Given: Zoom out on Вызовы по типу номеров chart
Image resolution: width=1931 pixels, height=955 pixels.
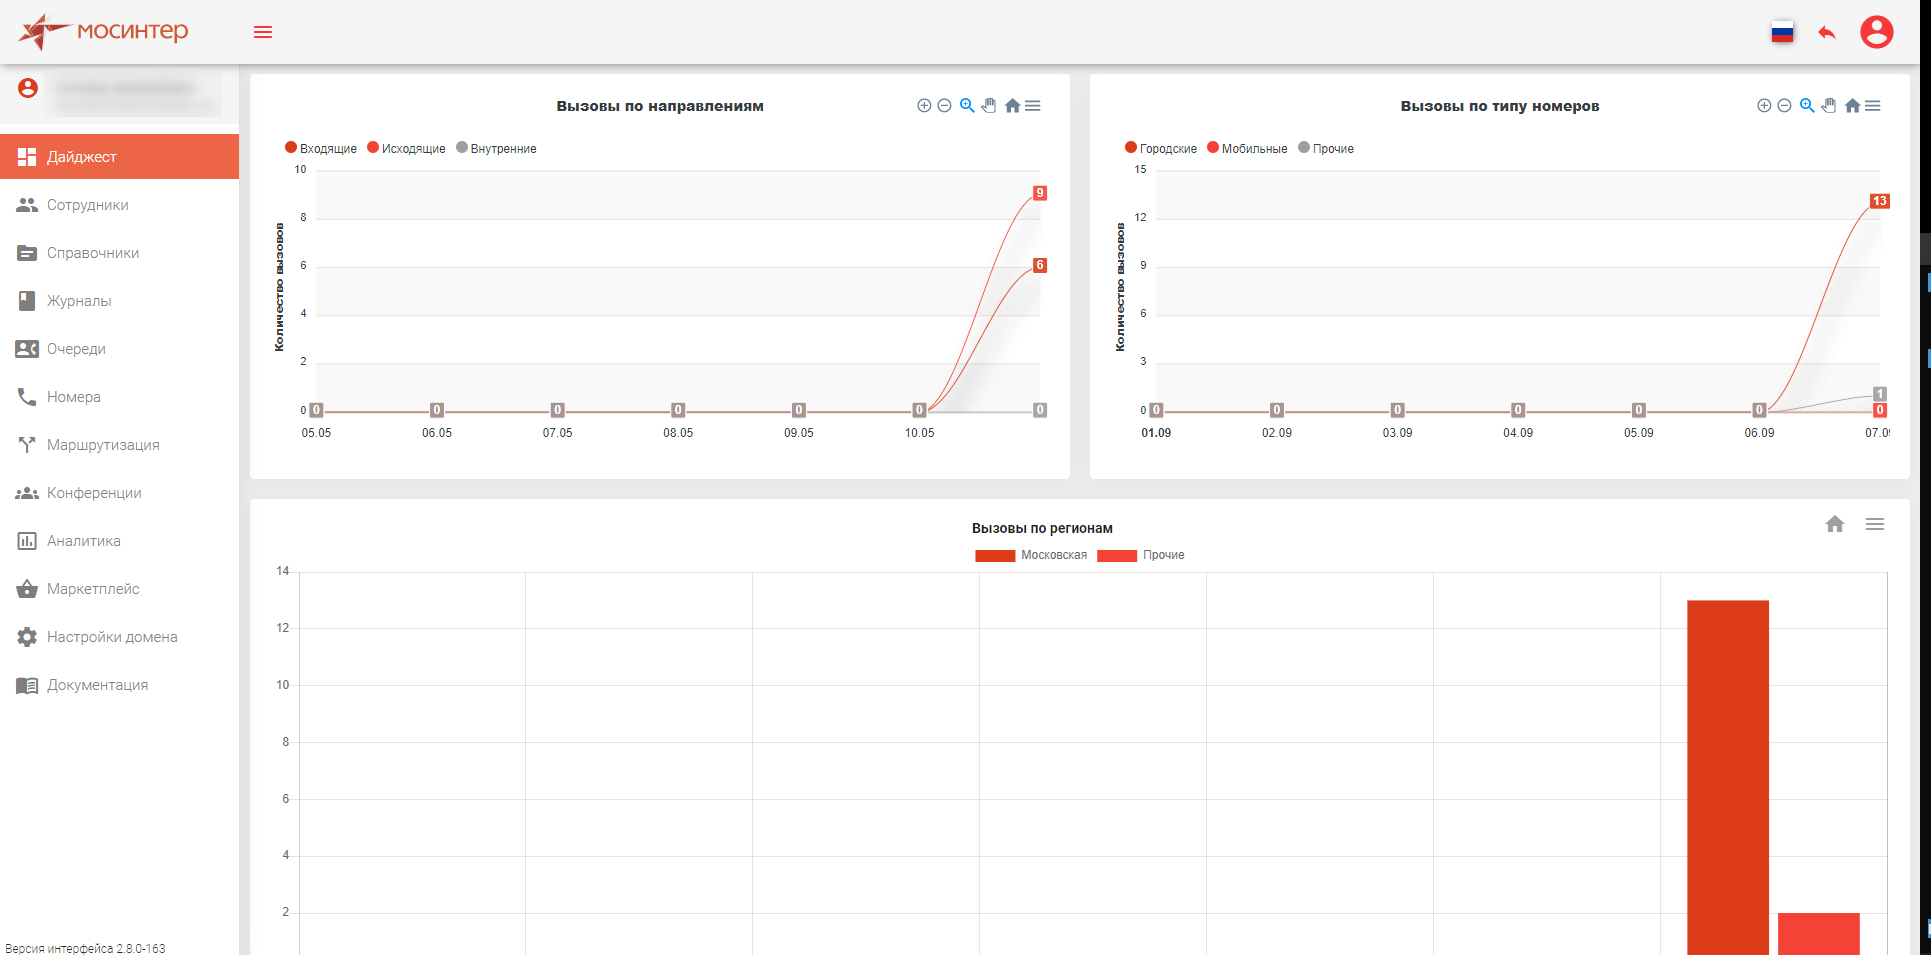Looking at the screenshot, I should pyautogui.click(x=1784, y=106).
